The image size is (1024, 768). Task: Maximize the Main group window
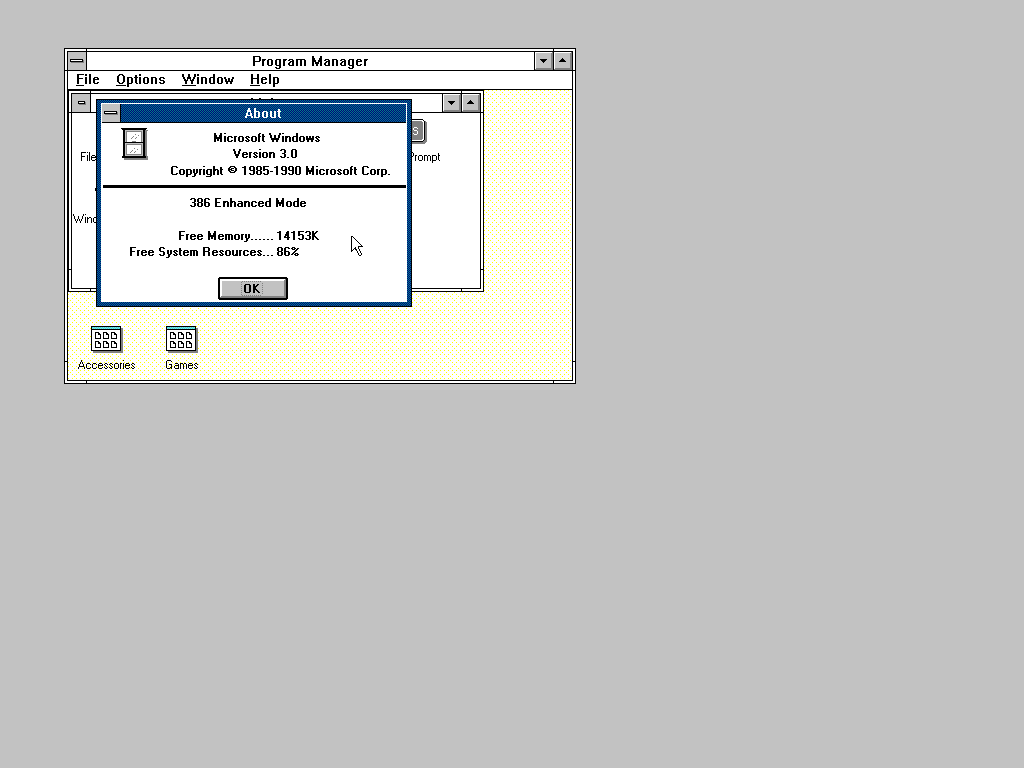470,103
